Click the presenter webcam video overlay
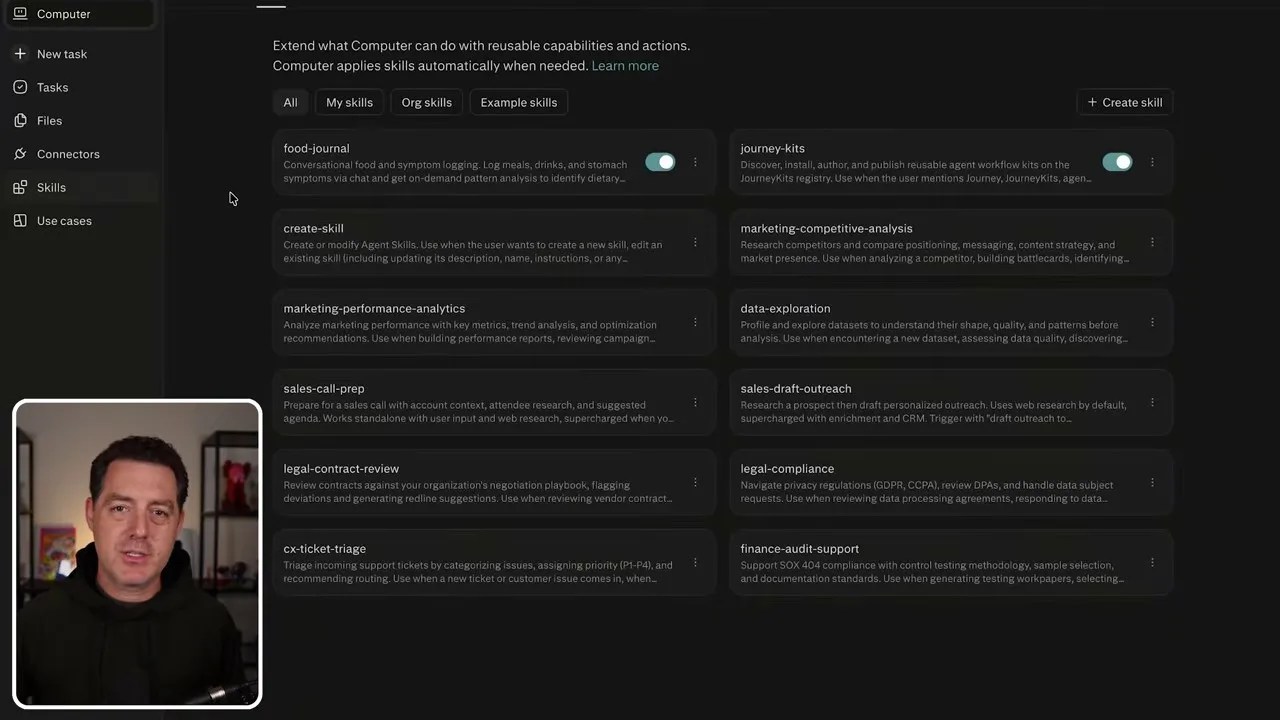The image size is (1280, 720). (x=137, y=554)
